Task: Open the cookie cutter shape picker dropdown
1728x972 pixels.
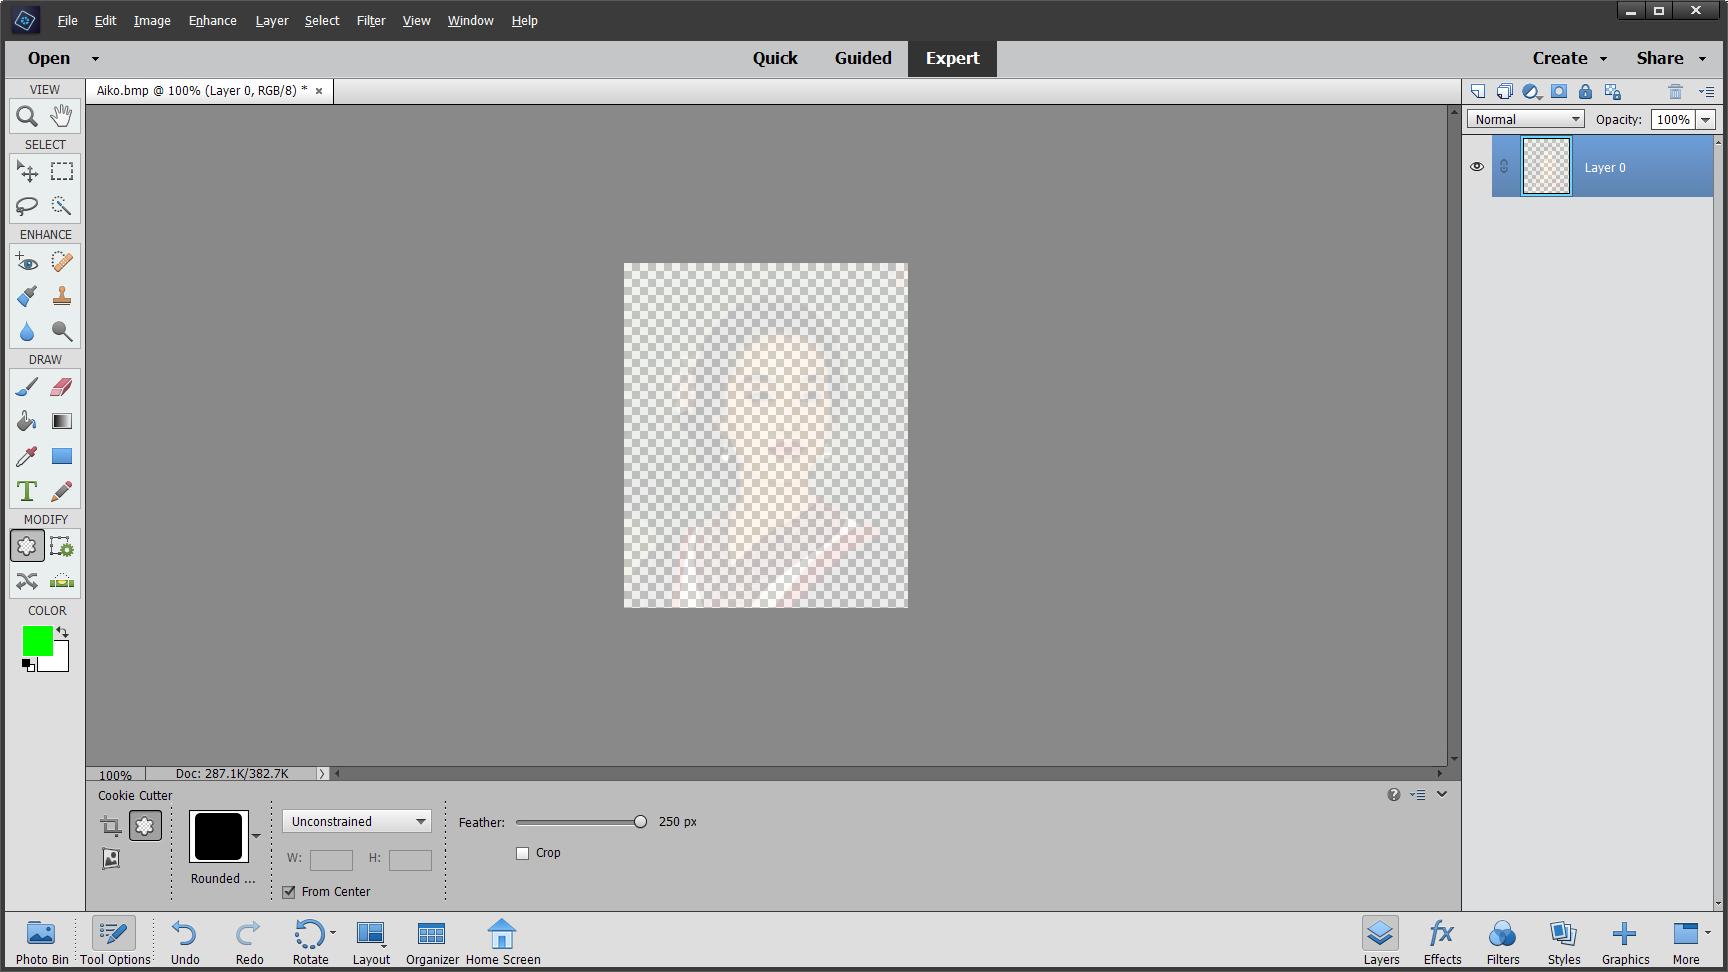Action: pos(256,837)
